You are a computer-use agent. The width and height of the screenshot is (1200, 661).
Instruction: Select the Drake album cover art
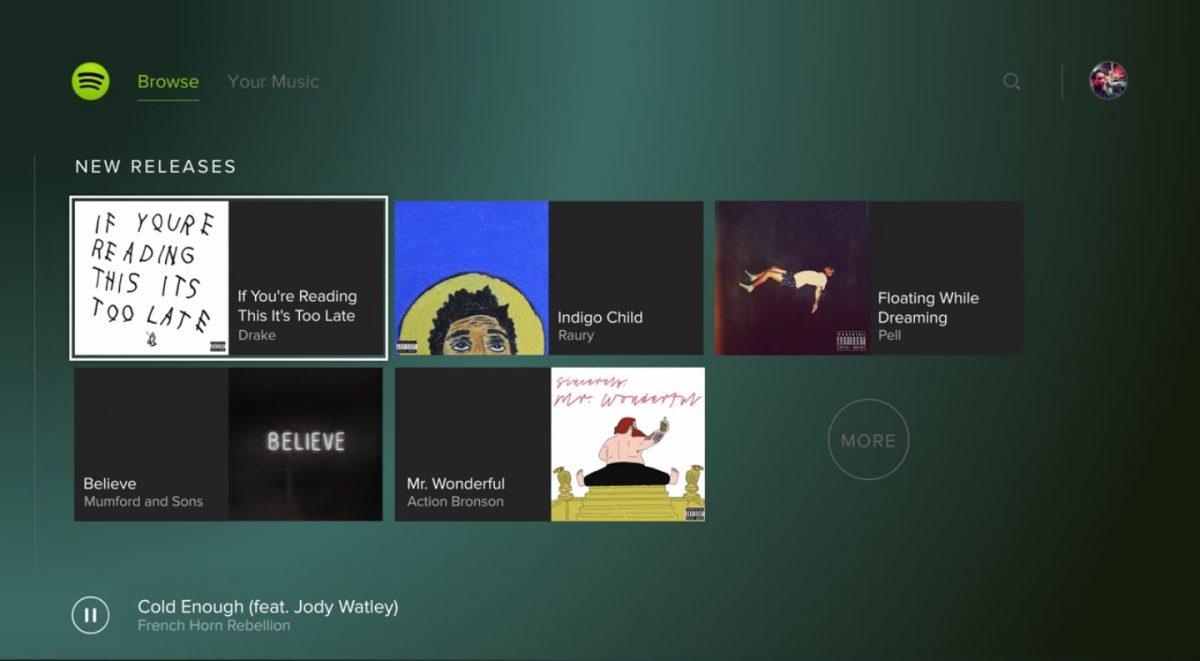[151, 278]
